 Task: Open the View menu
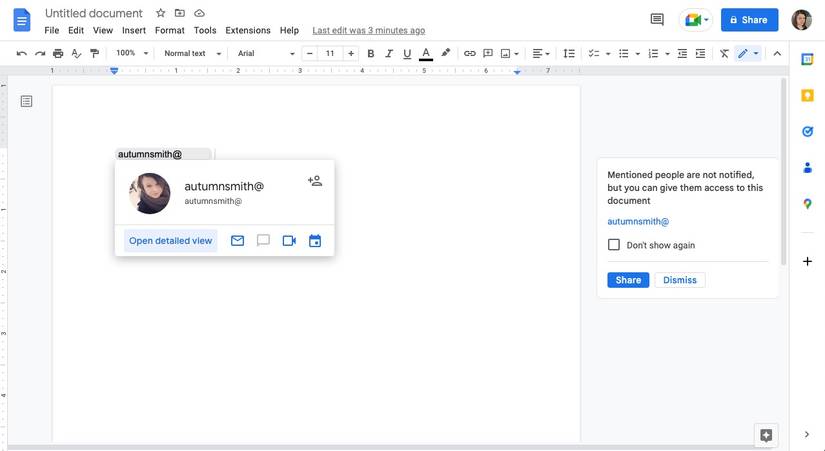point(103,31)
